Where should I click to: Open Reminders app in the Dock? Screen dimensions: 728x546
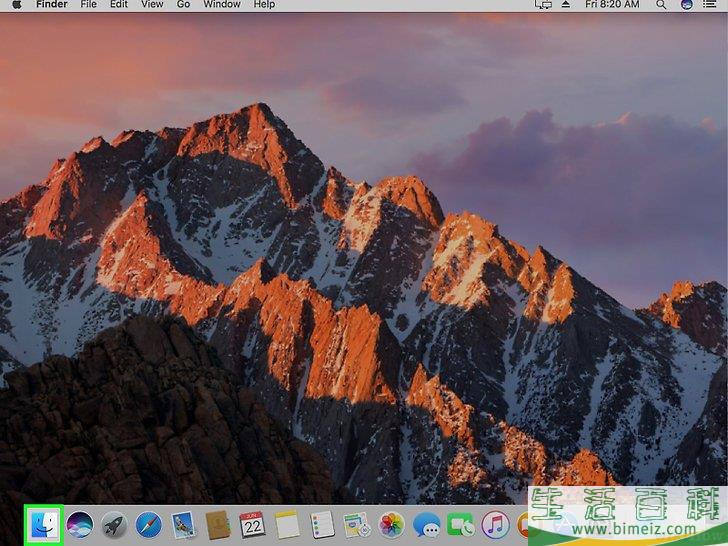(x=322, y=524)
